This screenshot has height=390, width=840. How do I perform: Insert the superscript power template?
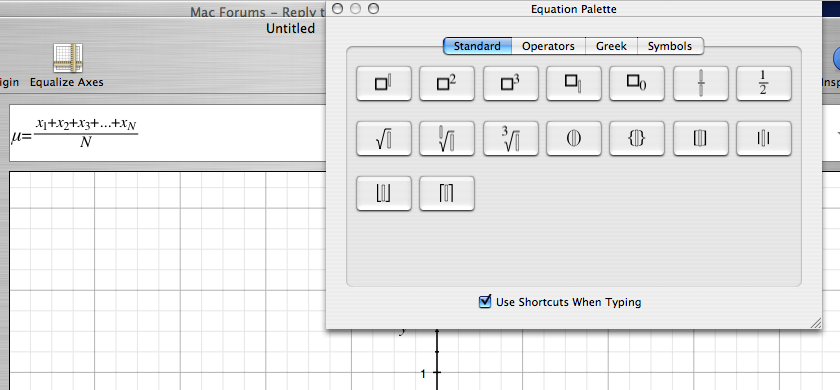pos(384,84)
